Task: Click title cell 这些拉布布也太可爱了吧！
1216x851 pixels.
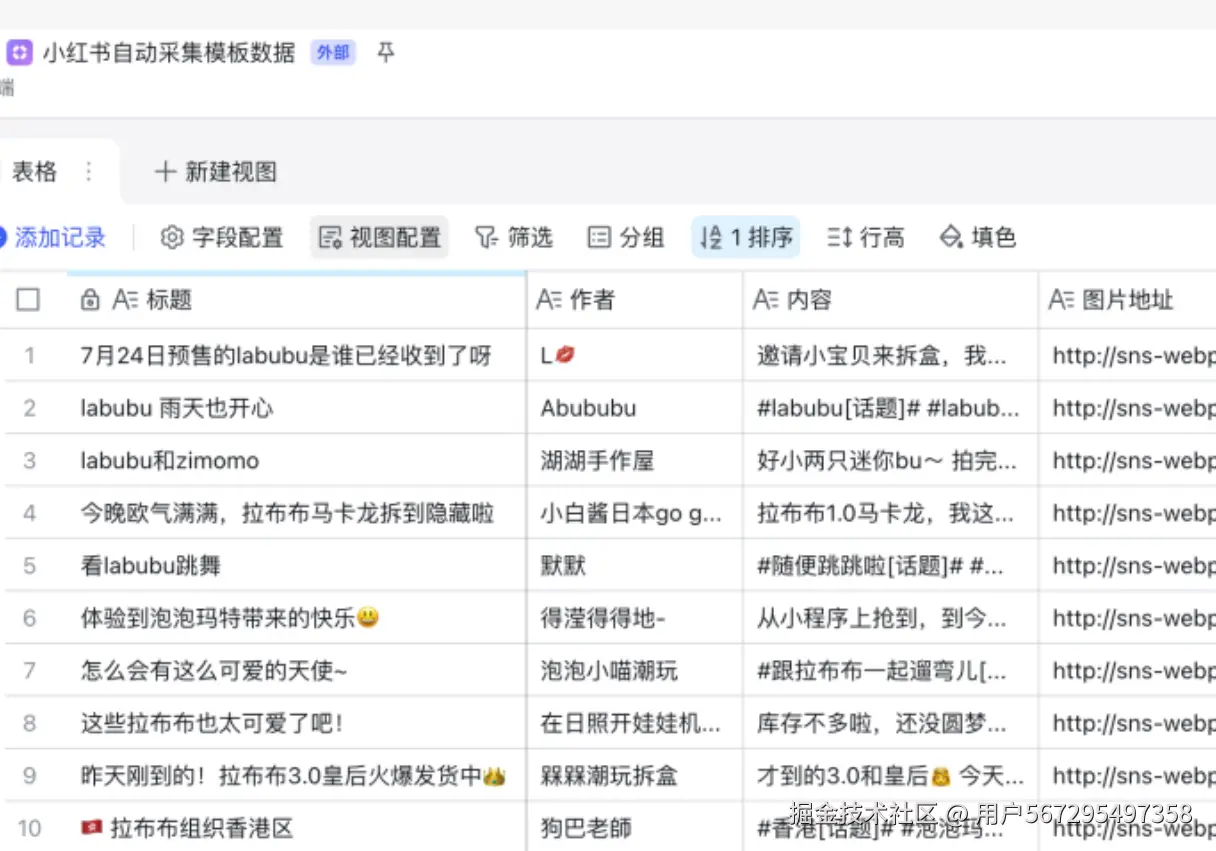Action: pyautogui.click(x=295, y=723)
